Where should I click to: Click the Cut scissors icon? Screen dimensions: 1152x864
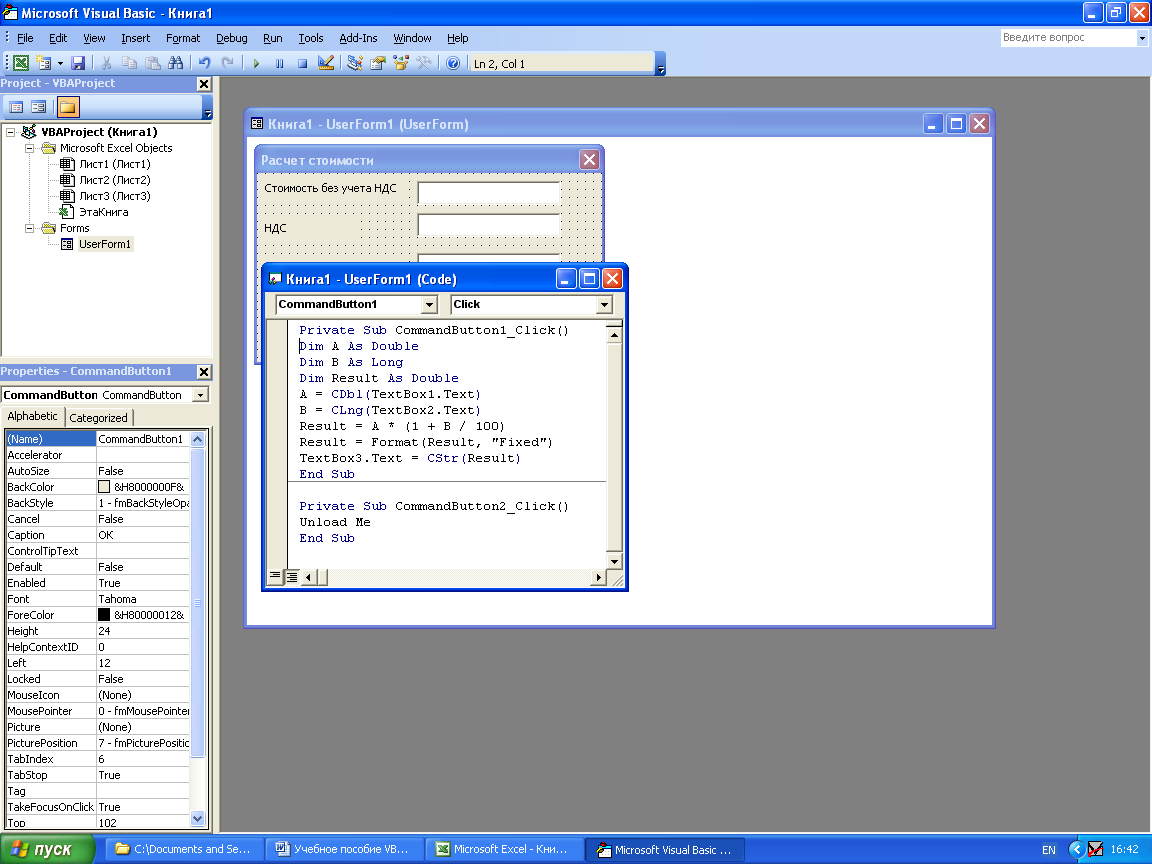(x=107, y=64)
